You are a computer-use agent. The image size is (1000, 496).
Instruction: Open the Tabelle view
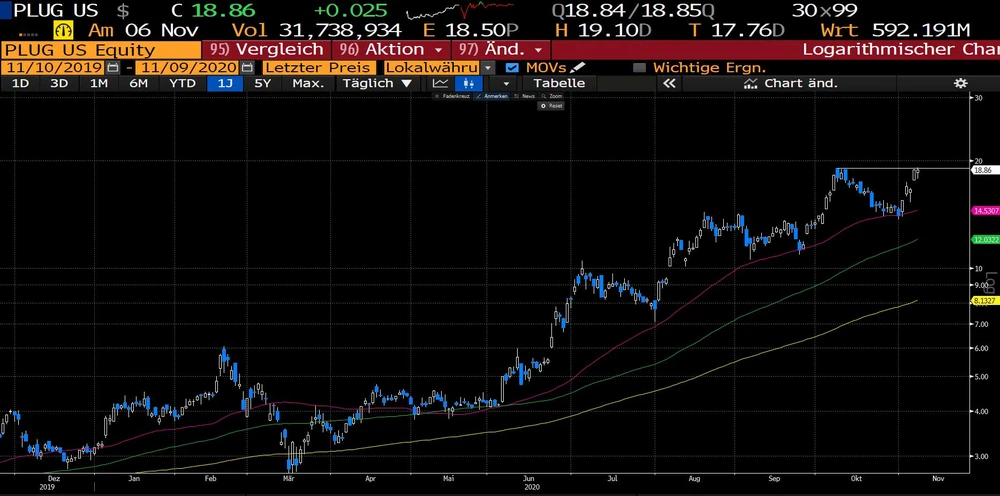point(559,84)
